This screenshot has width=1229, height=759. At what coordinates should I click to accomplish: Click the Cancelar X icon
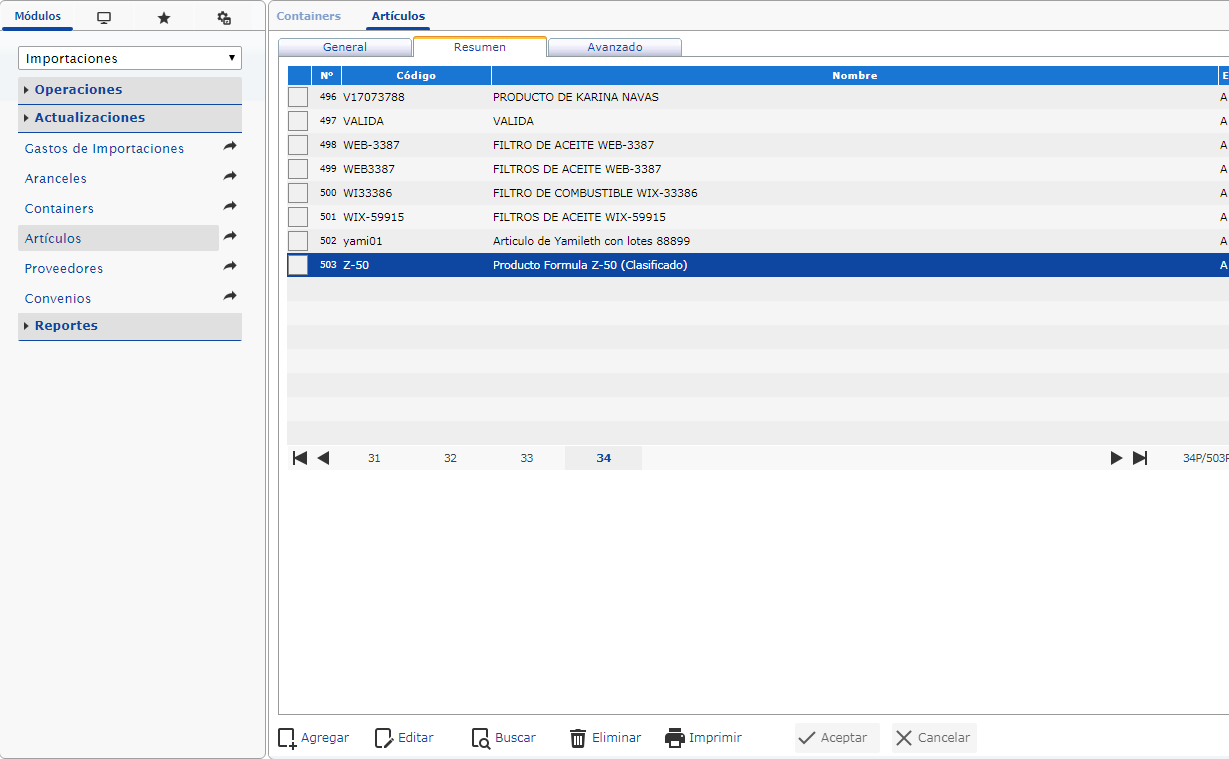[904, 738]
